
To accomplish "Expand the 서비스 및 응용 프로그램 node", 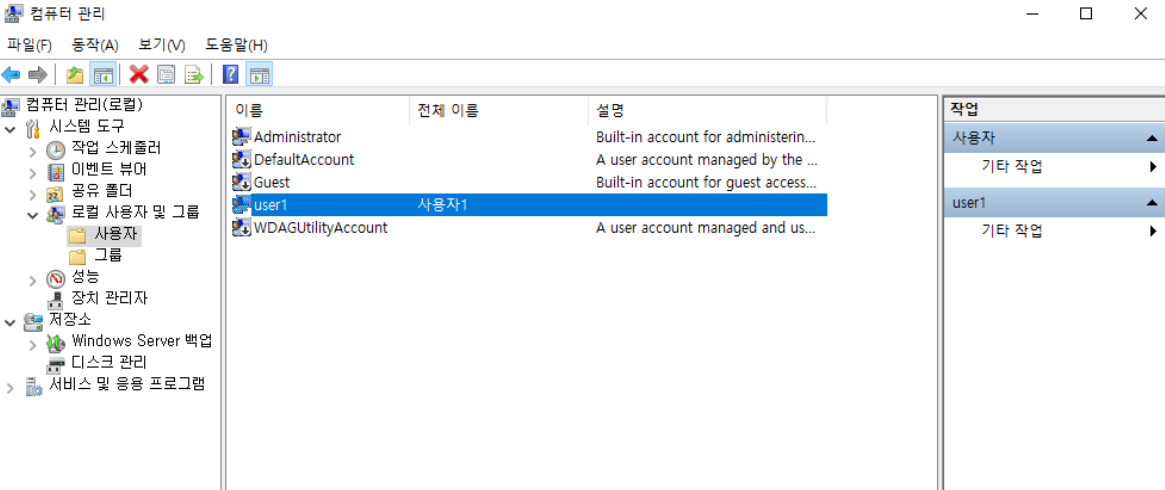I will coord(10,388).
